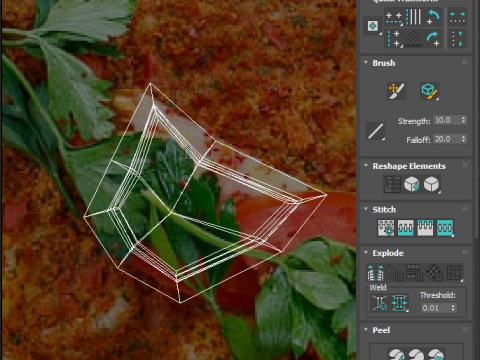Image resolution: width=480 pixels, height=360 pixels.
Task: Click Flatten by Material ID icon
Action: [x=434, y=273]
